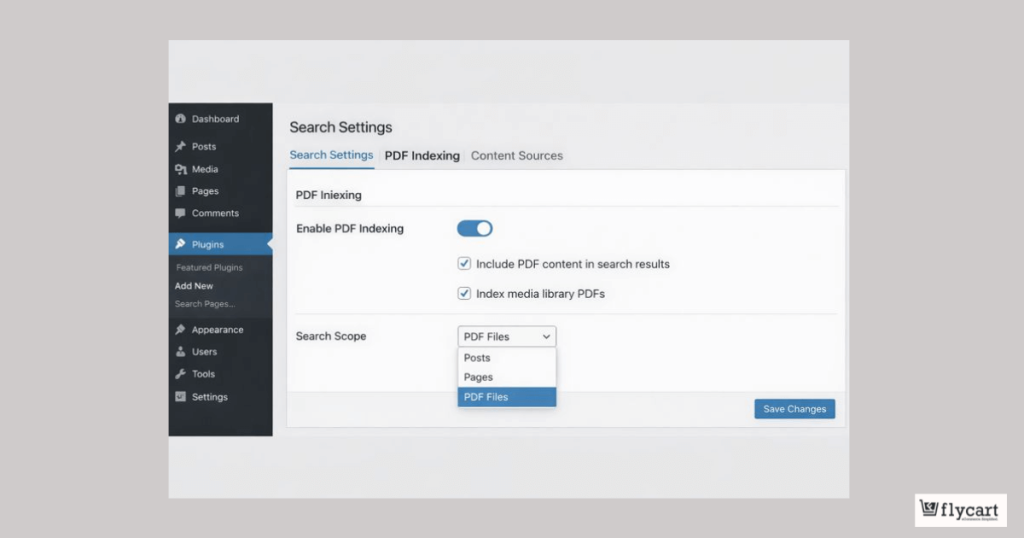Click the Users person icon
The width and height of the screenshot is (1024, 538).
[x=180, y=352]
